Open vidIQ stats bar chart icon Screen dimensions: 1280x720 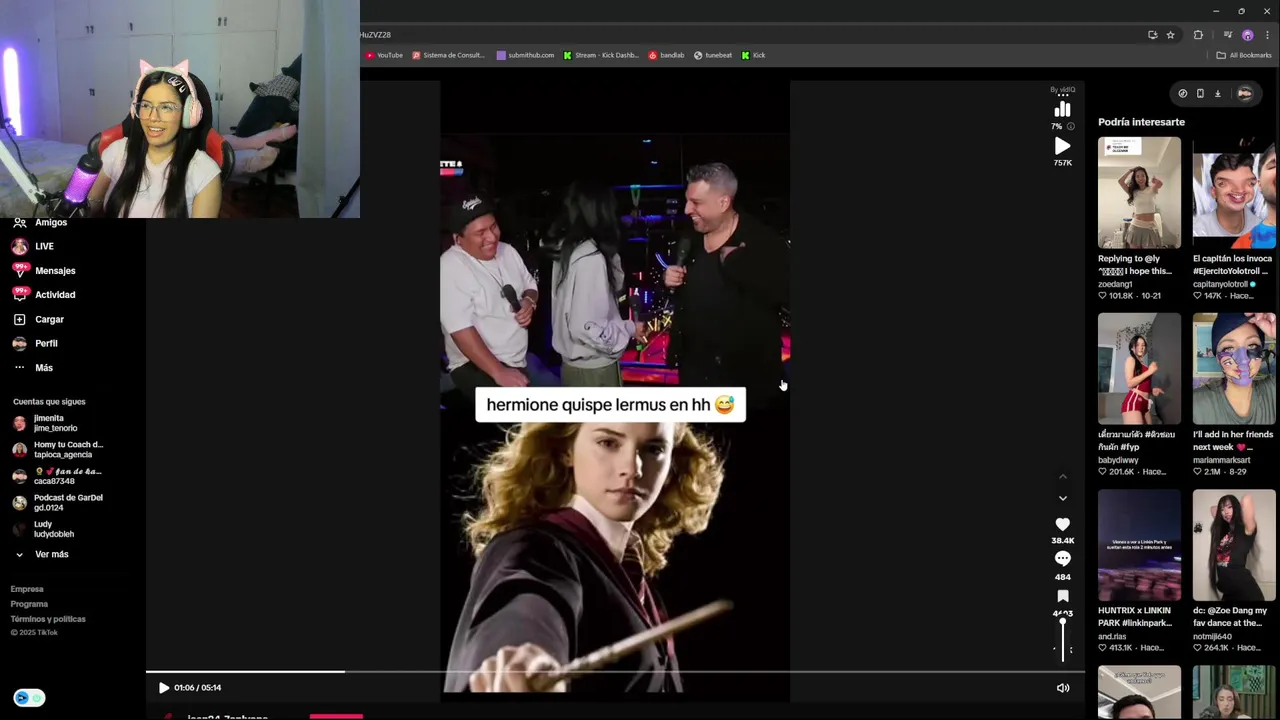coord(1062,109)
